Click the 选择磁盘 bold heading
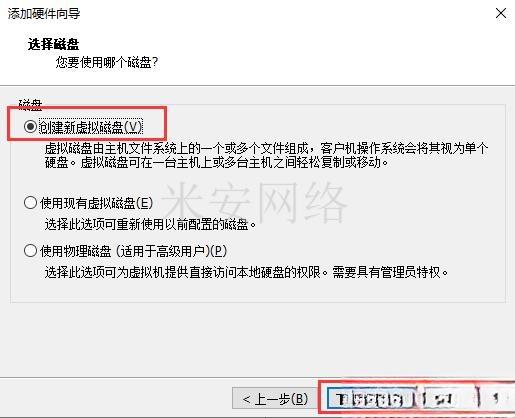The height and width of the screenshot is (418, 515). point(53,44)
